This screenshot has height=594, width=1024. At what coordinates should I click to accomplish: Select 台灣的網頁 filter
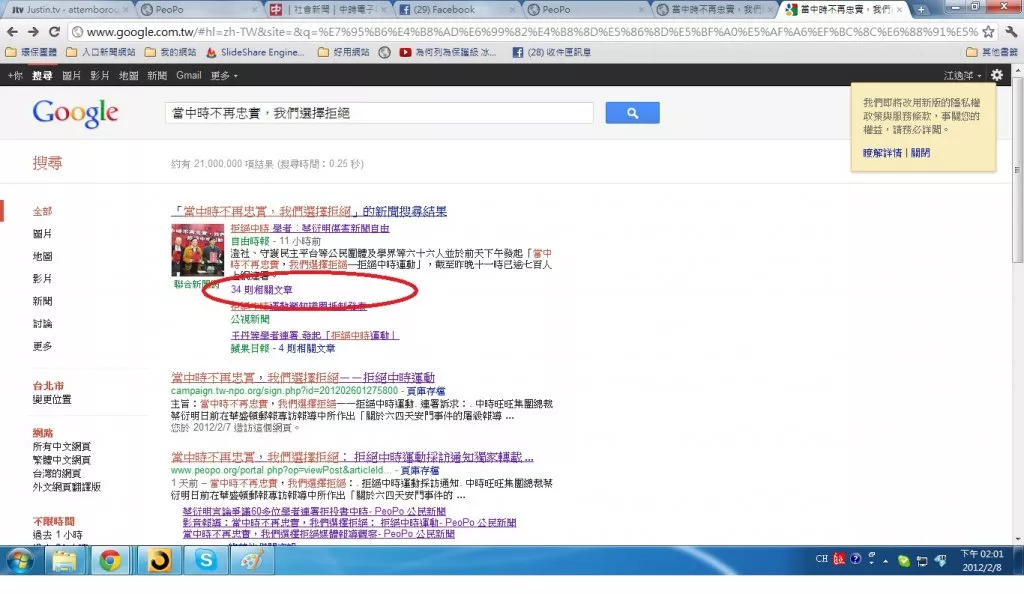pyautogui.click(x=57, y=473)
